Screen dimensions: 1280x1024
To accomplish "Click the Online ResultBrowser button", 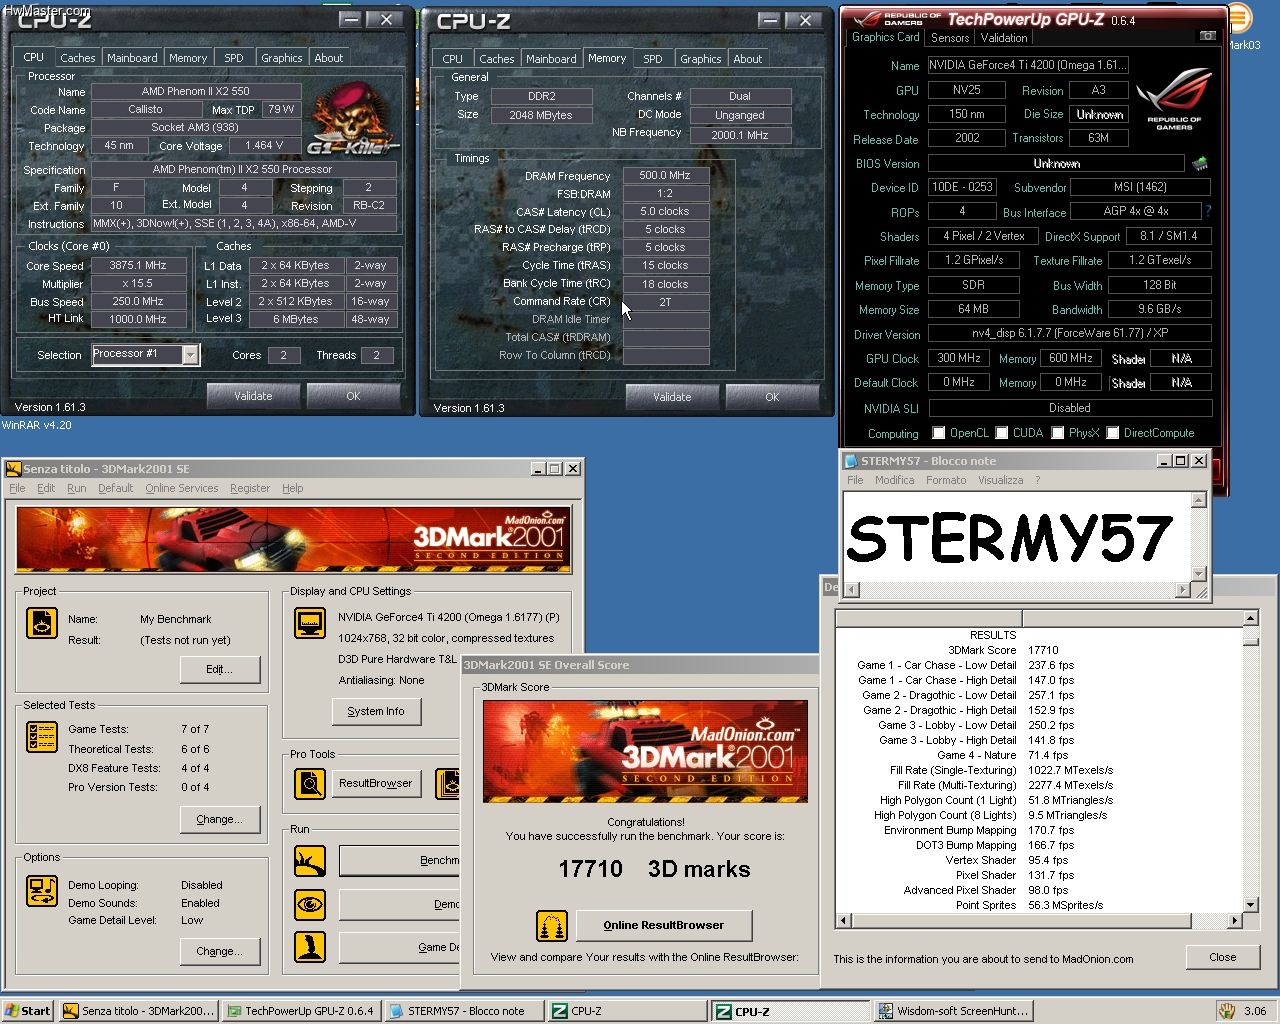I will pyautogui.click(x=664, y=925).
